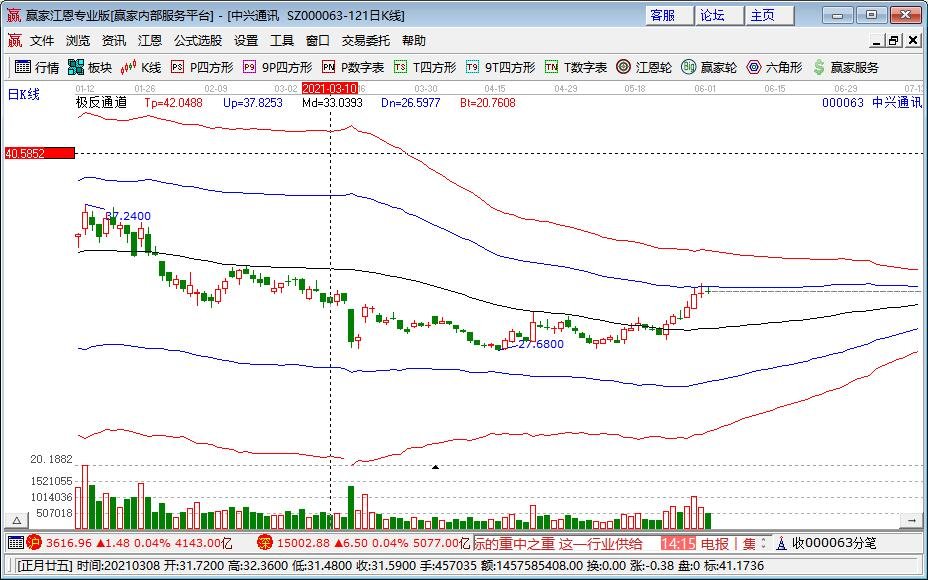The image size is (928, 580).
Task: Open the 行情 market quotes view
Action: point(36,67)
